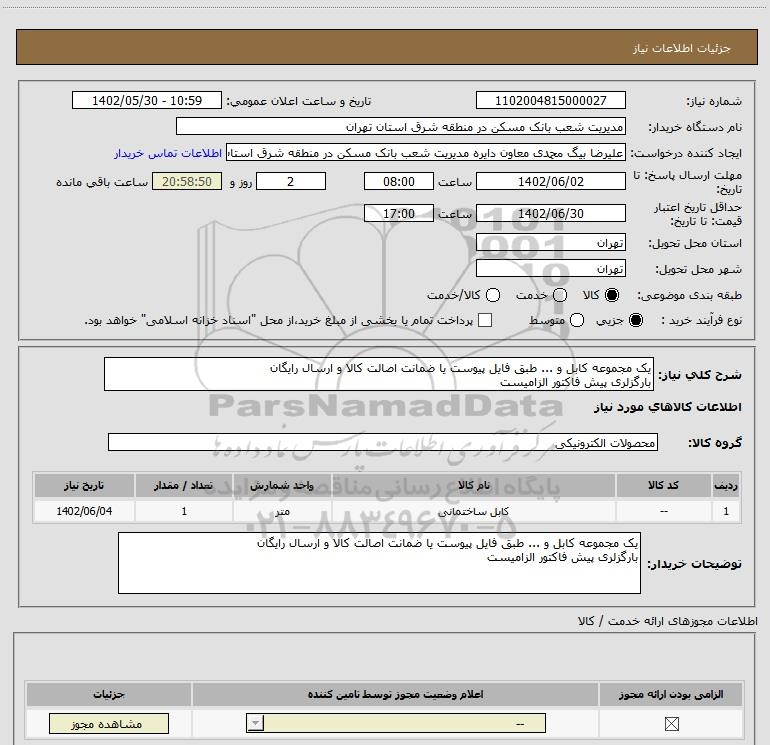
Task: Select the کالا/خدمت radio button
Action: [x=493, y=295]
